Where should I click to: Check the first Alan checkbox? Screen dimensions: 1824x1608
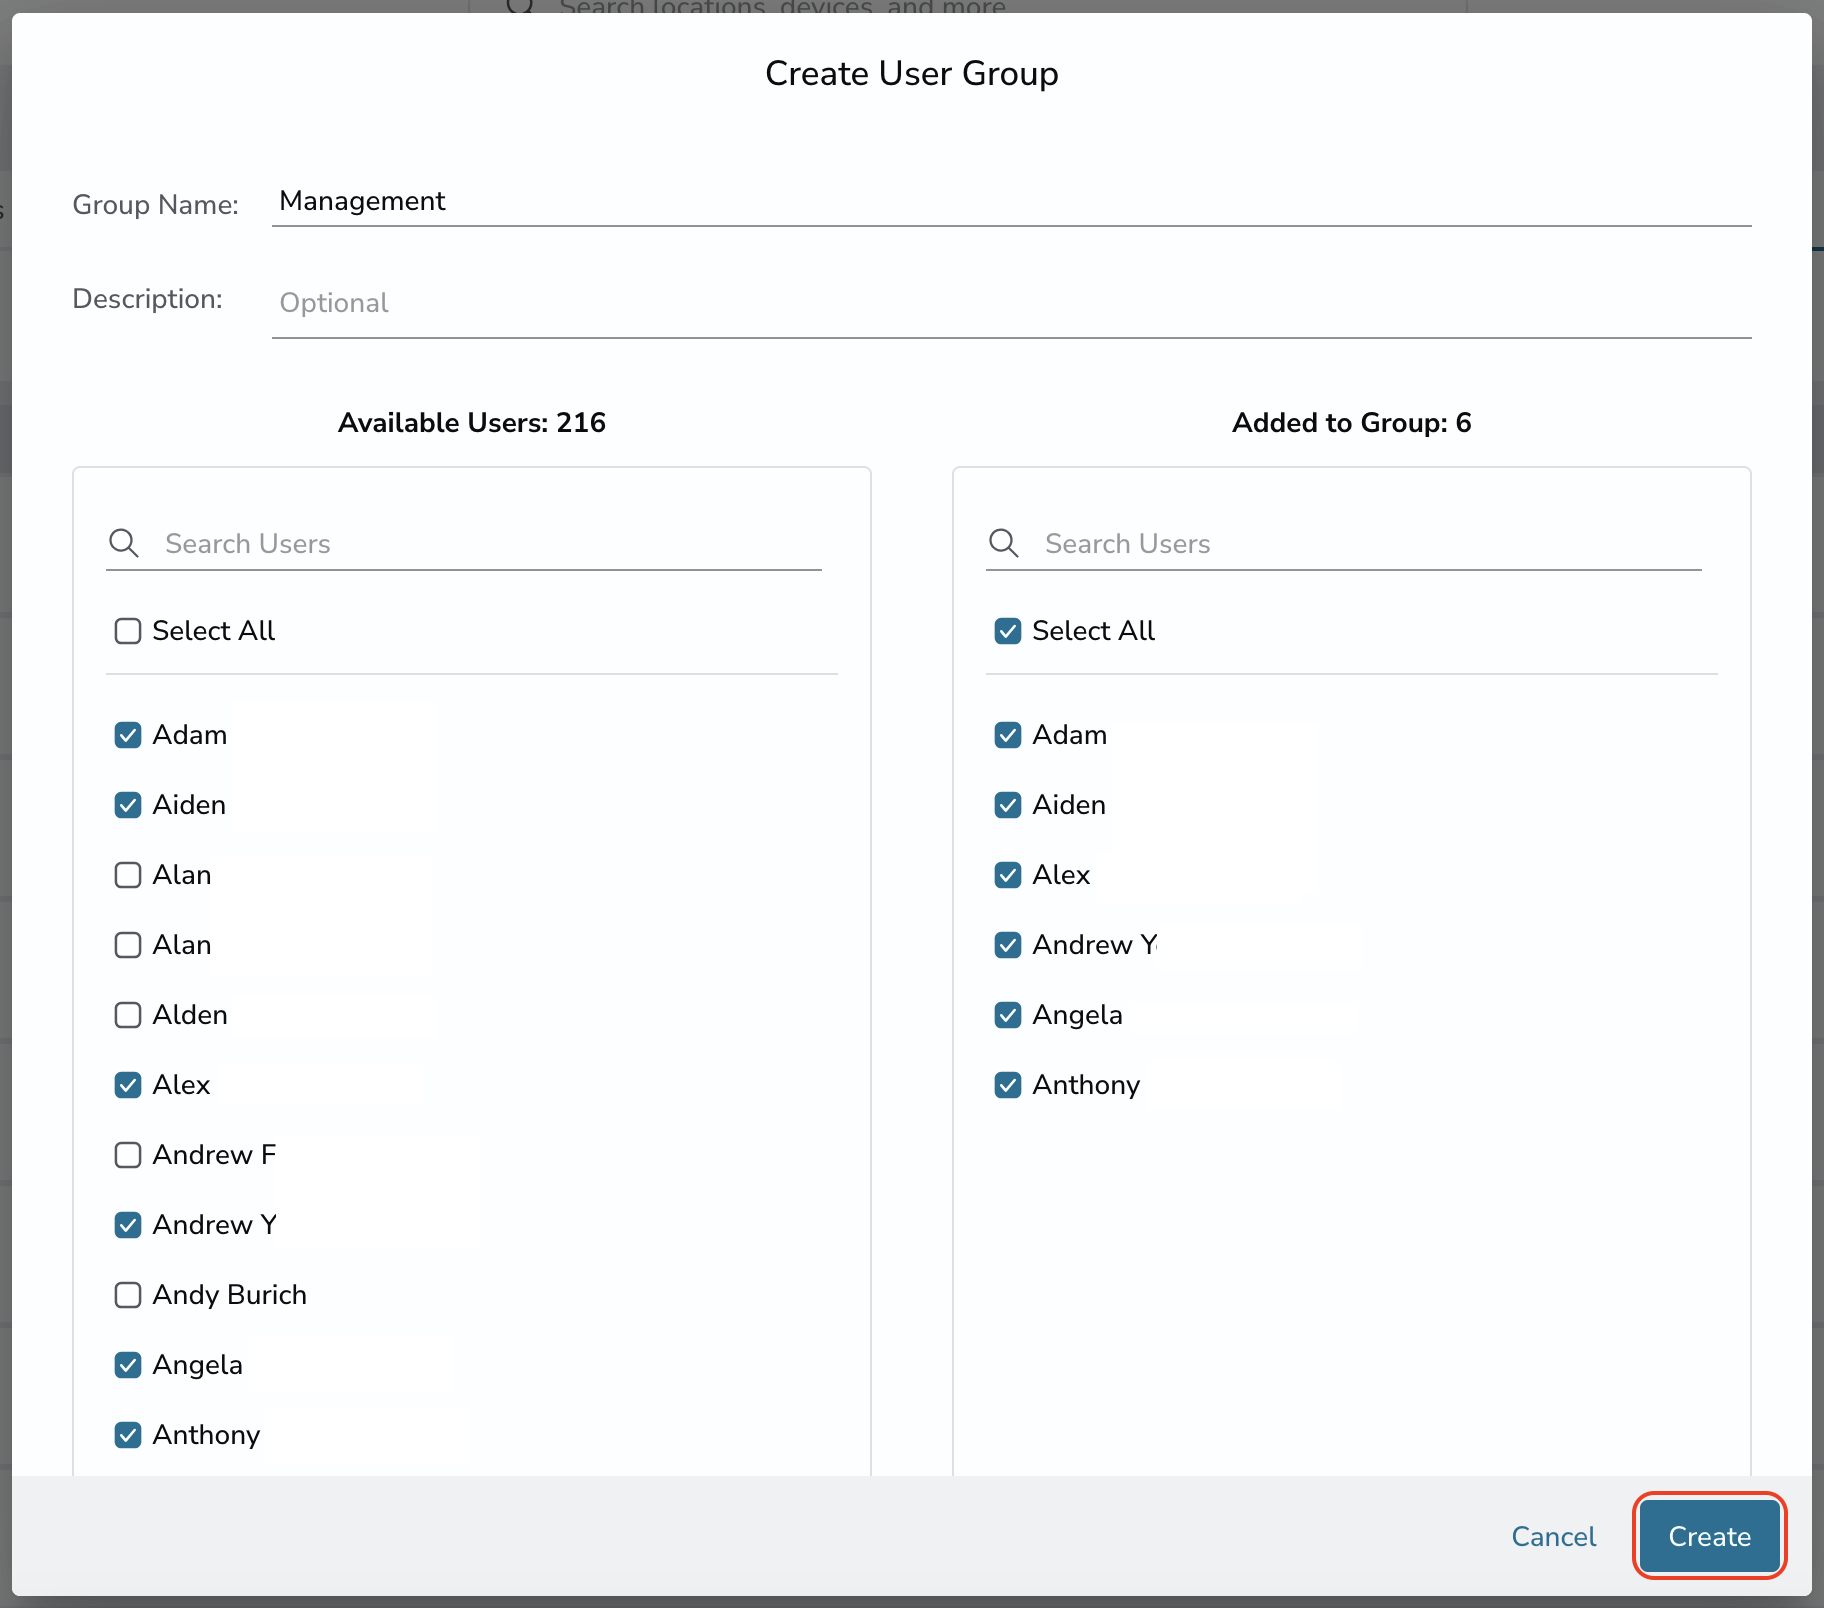[x=128, y=875]
